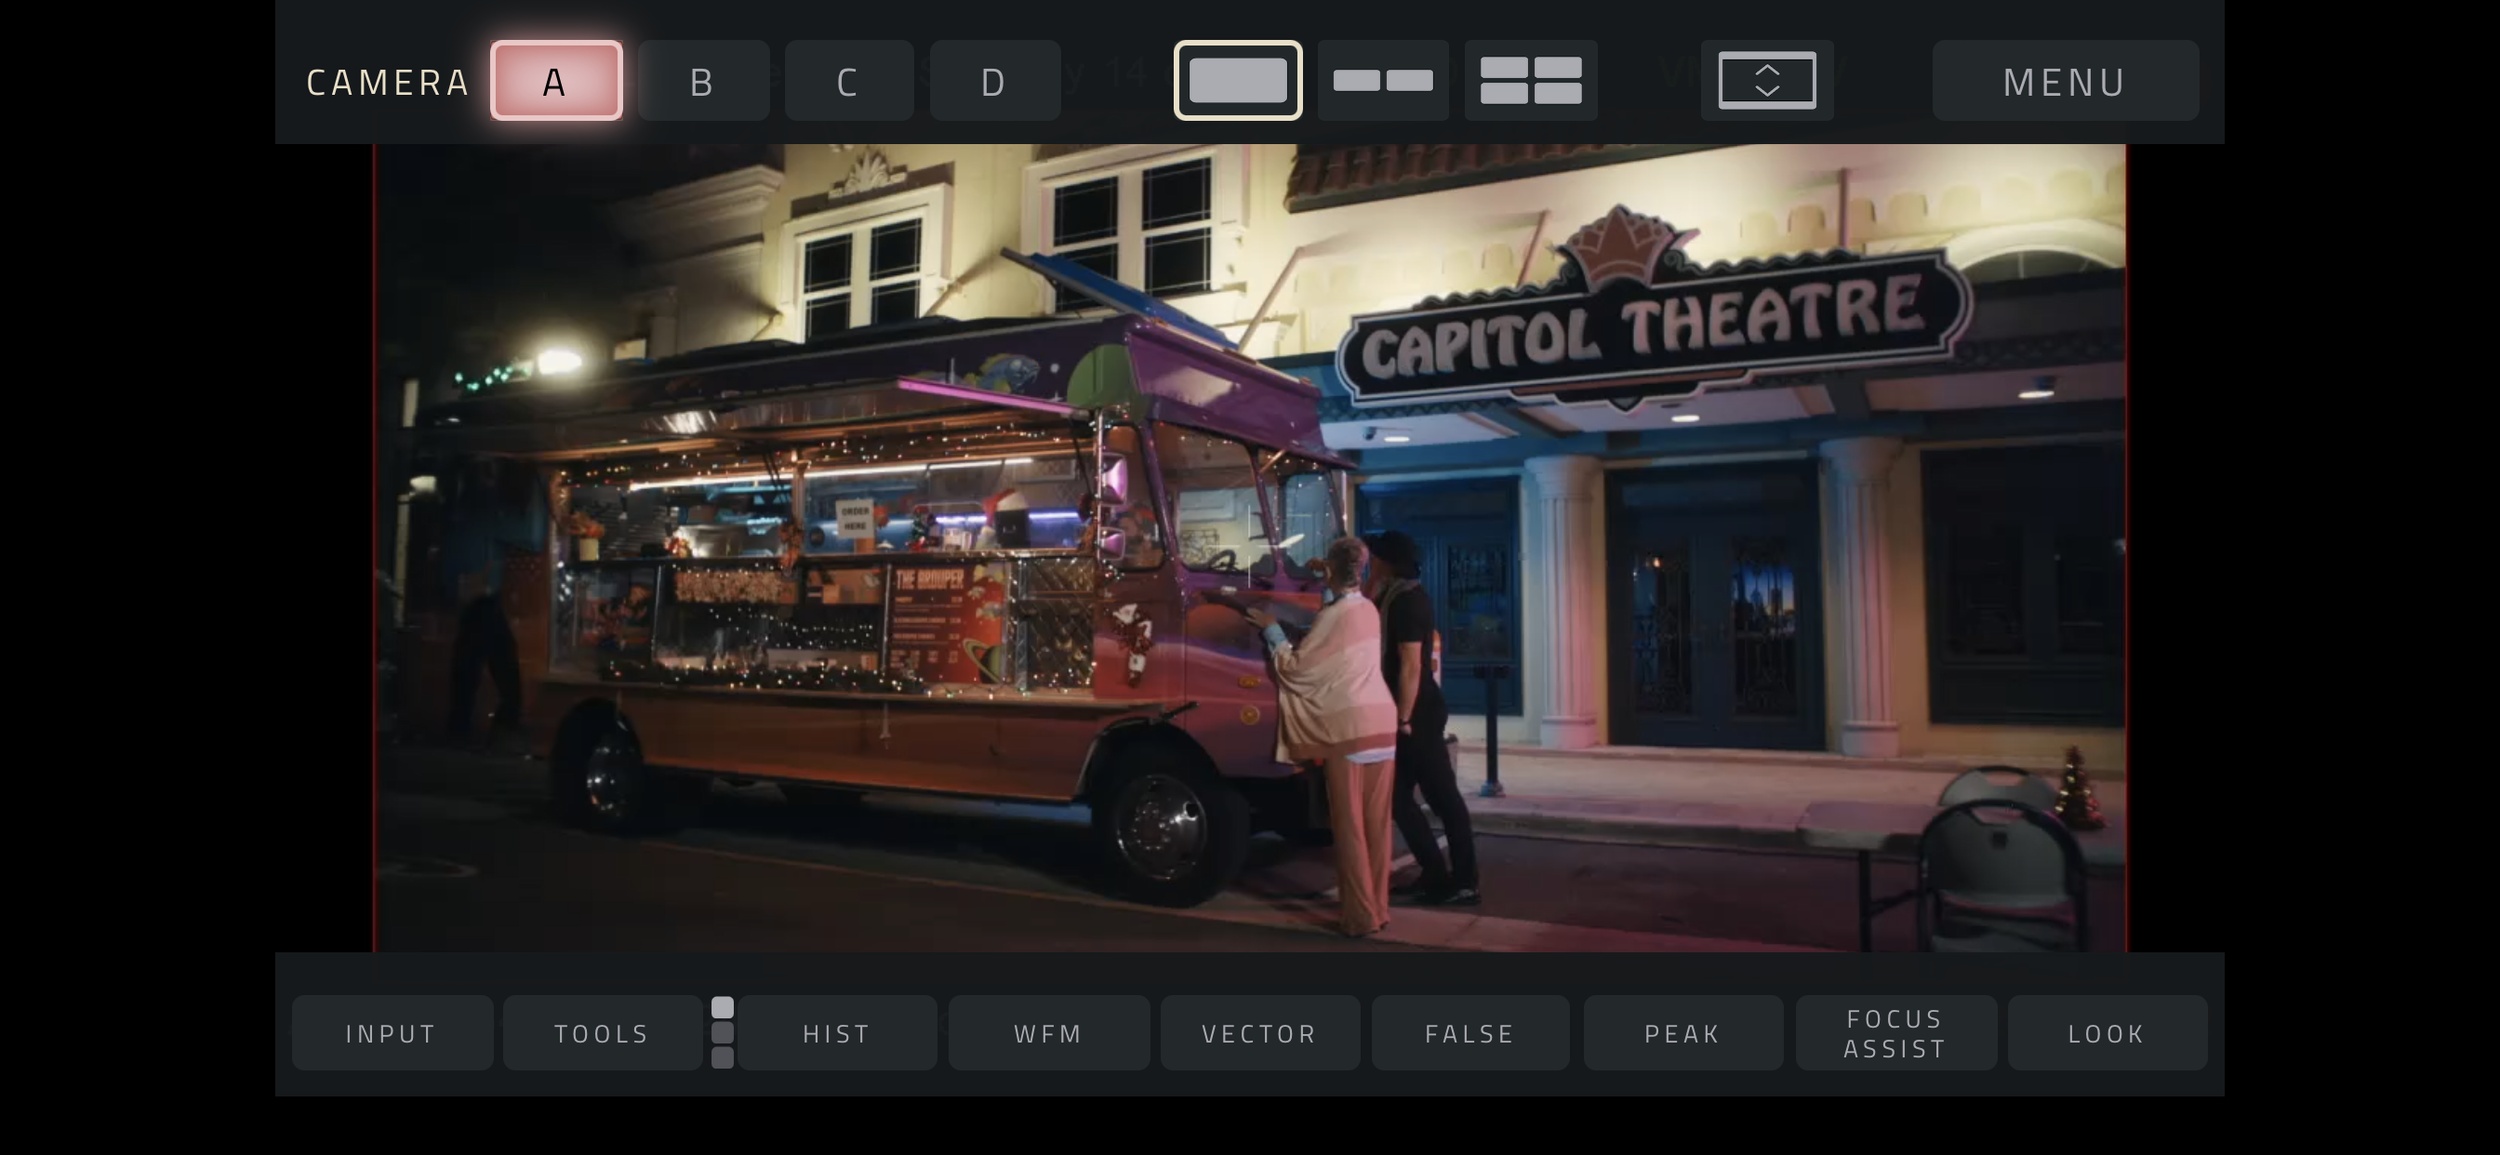Screen dimensions: 2500x1155
Task: Select the single-view layout icon
Action: point(1237,80)
